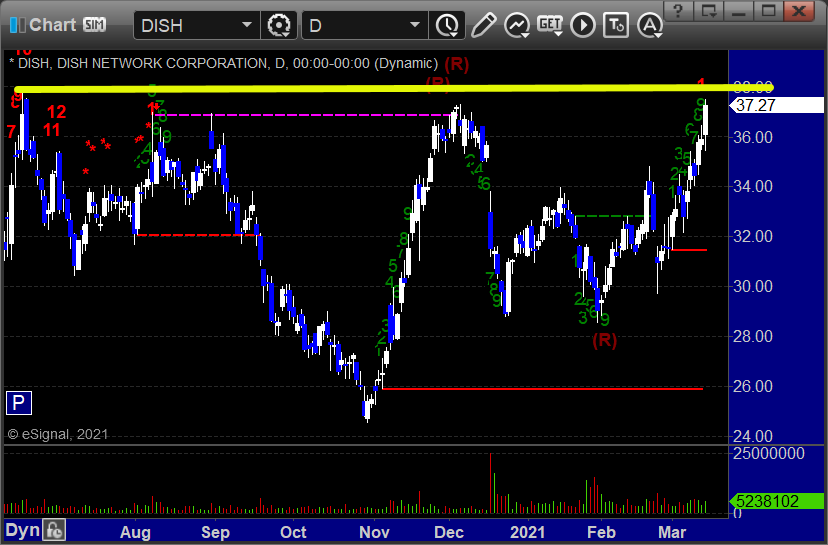Image resolution: width=828 pixels, height=545 pixels.
Task: Click the Sep label on time axis
Action: (215, 532)
